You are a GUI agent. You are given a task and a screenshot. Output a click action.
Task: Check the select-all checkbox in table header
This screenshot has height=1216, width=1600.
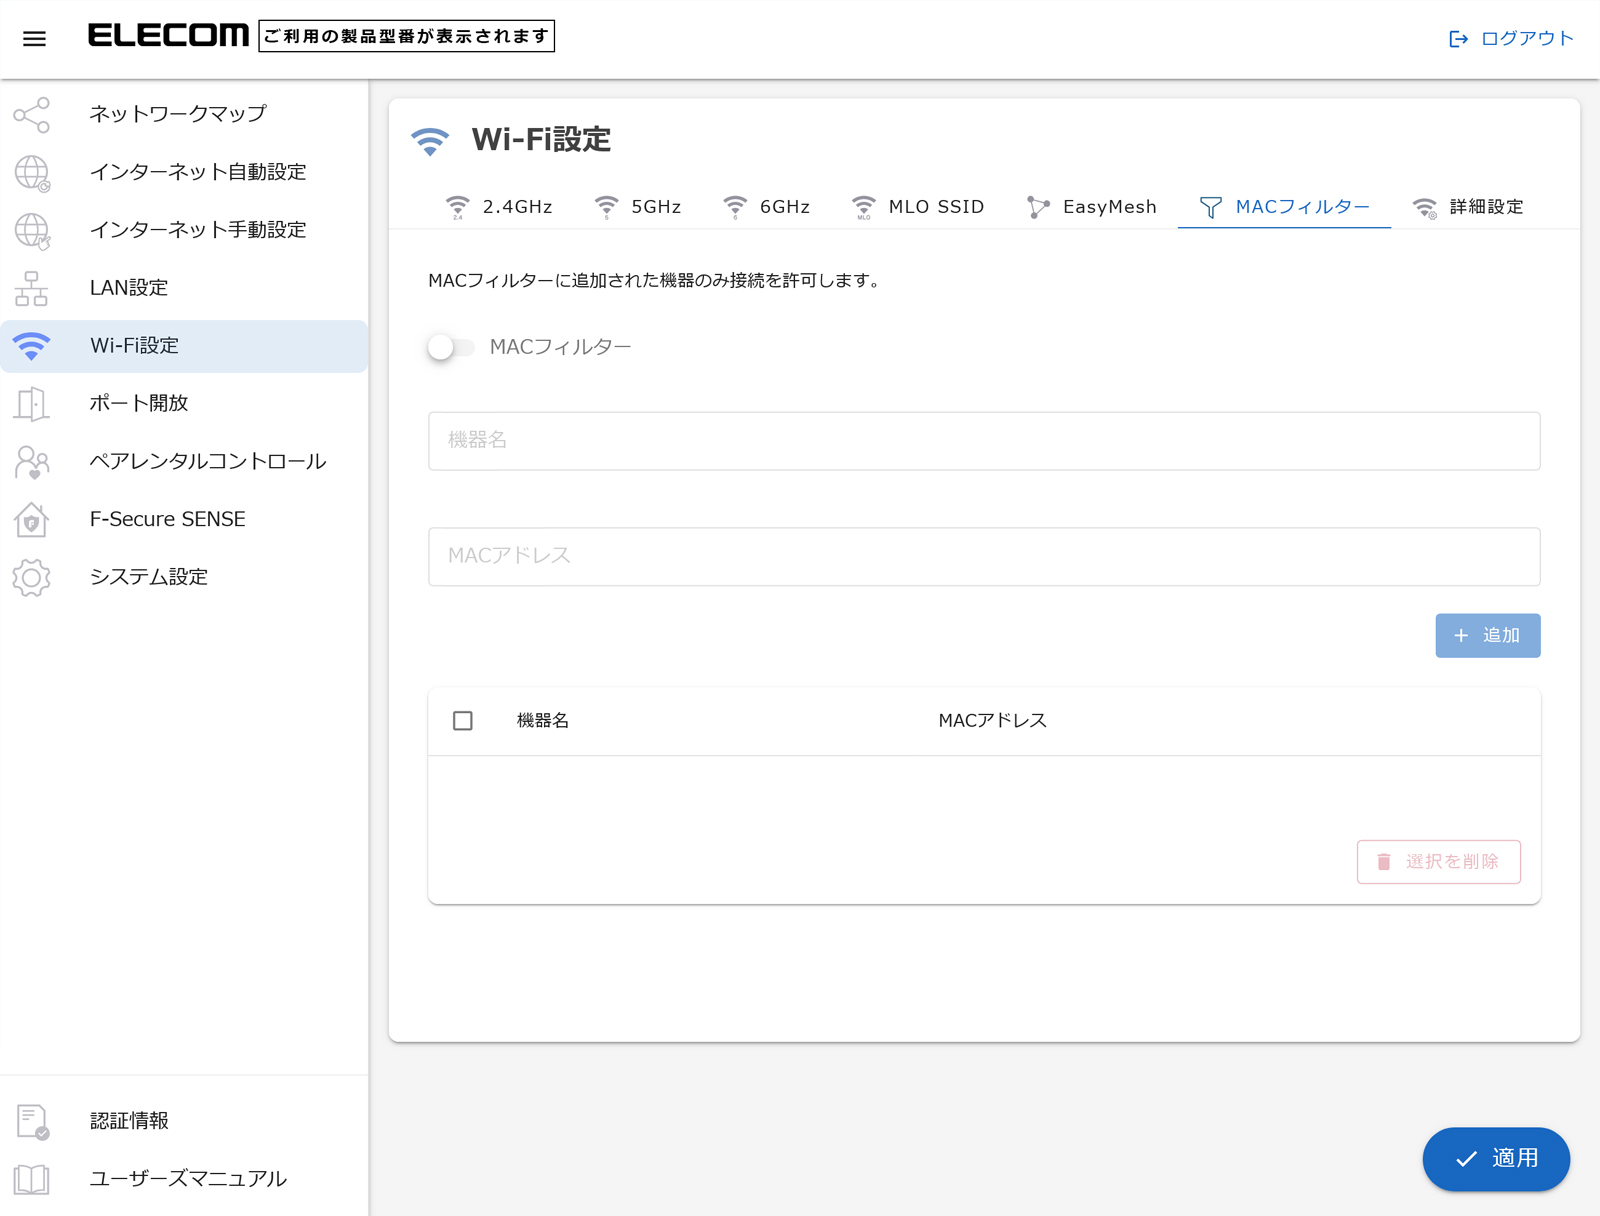pos(463,721)
